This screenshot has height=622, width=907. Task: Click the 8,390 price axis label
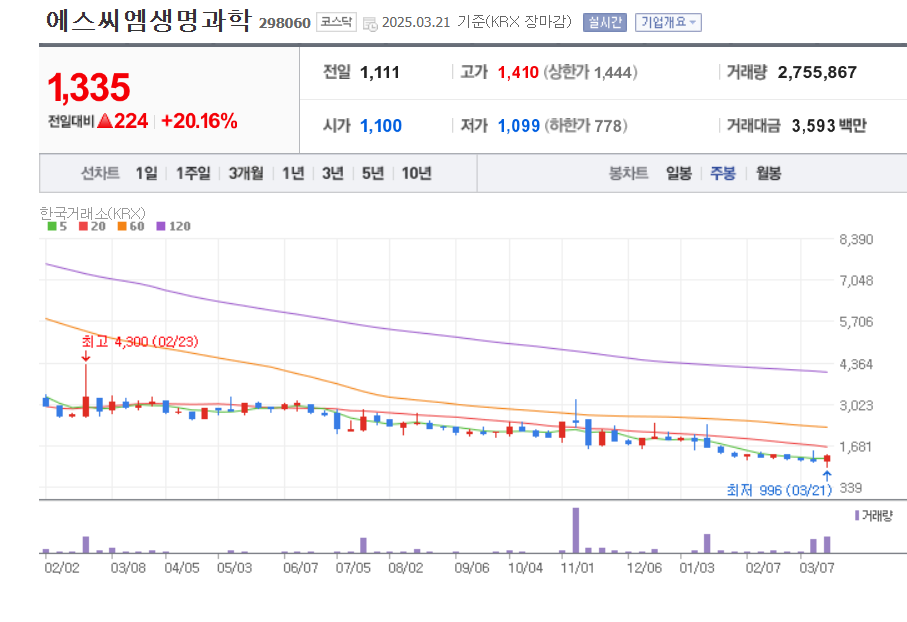tap(856, 240)
